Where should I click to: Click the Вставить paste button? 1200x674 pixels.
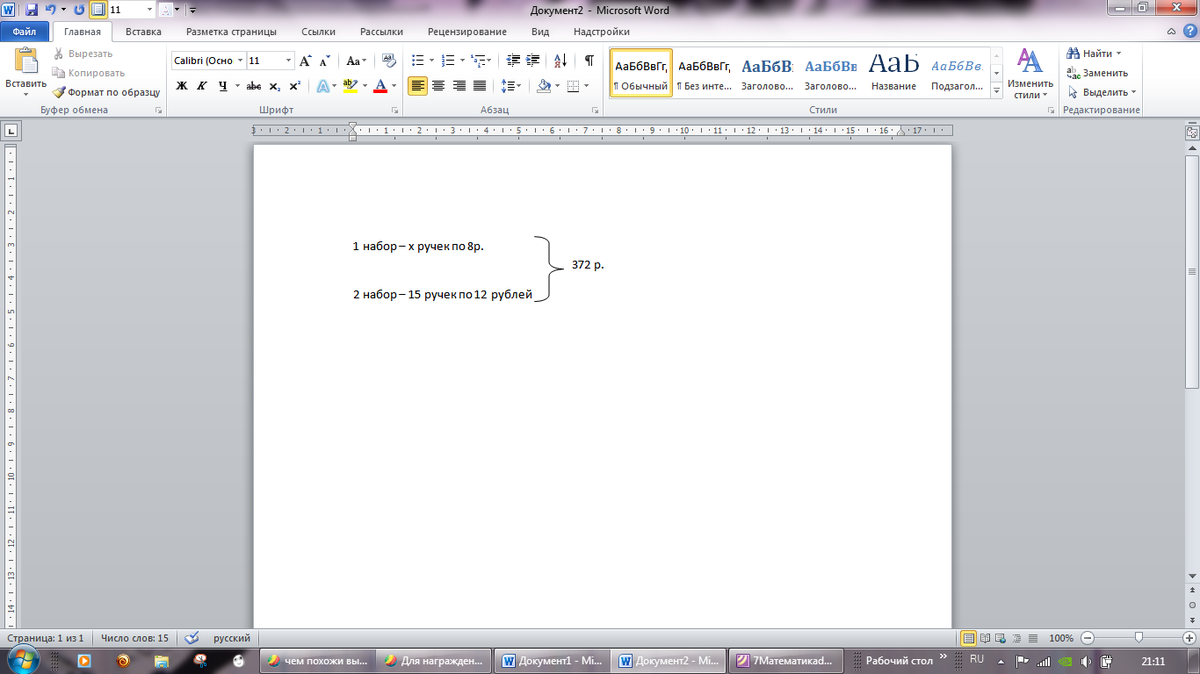coord(25,70)
